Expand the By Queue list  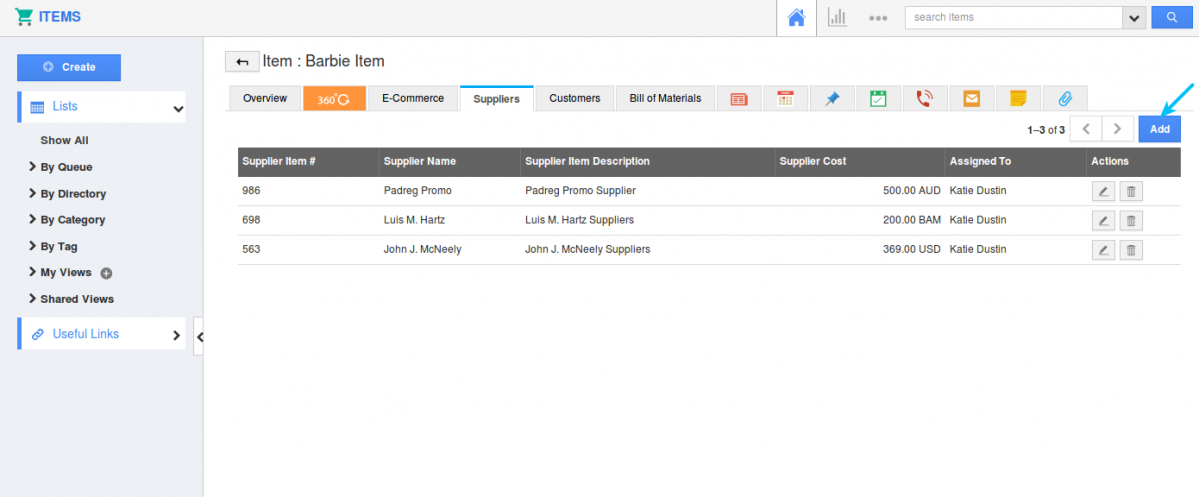(60, 167)
